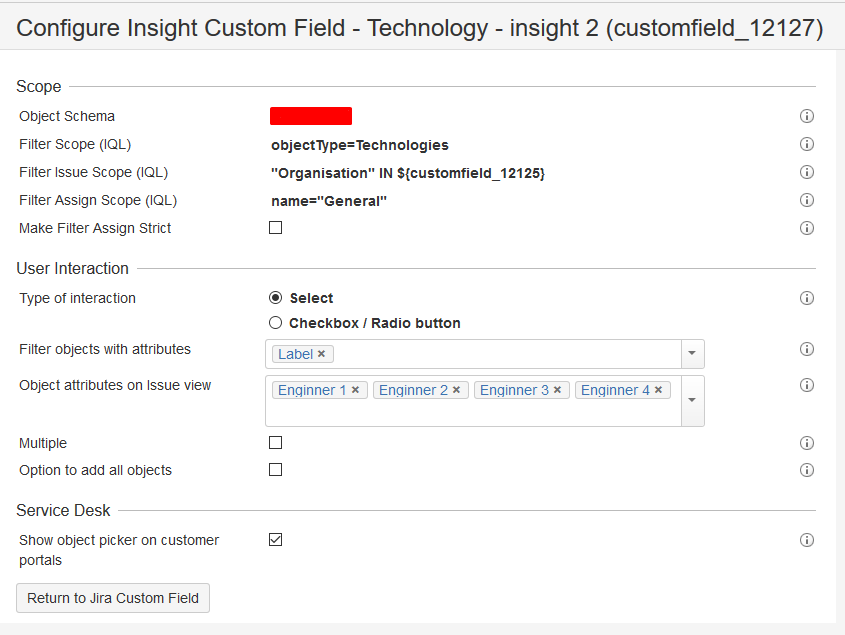Viewport: 845px width, 635px height.
Task: Click the Enginner 3 attribute label
Action: click(514, 390)
